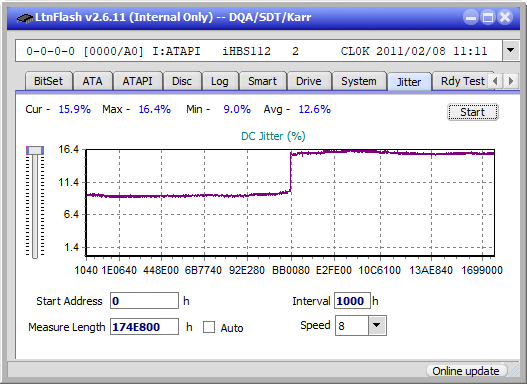Open the drive selection dropdown arrow

[511, 51]
